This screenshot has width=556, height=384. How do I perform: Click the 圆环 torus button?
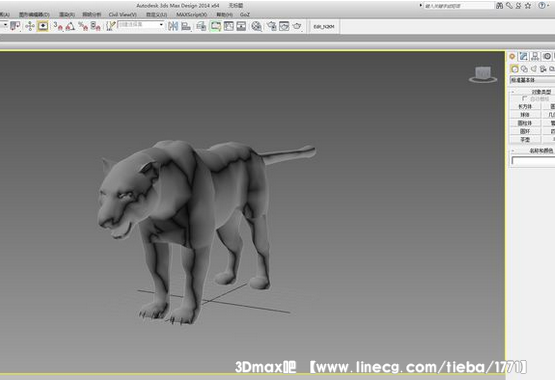pos(525,131)
